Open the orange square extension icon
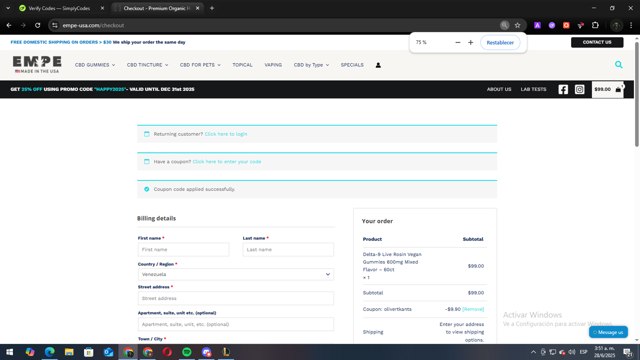 [566, 25]
